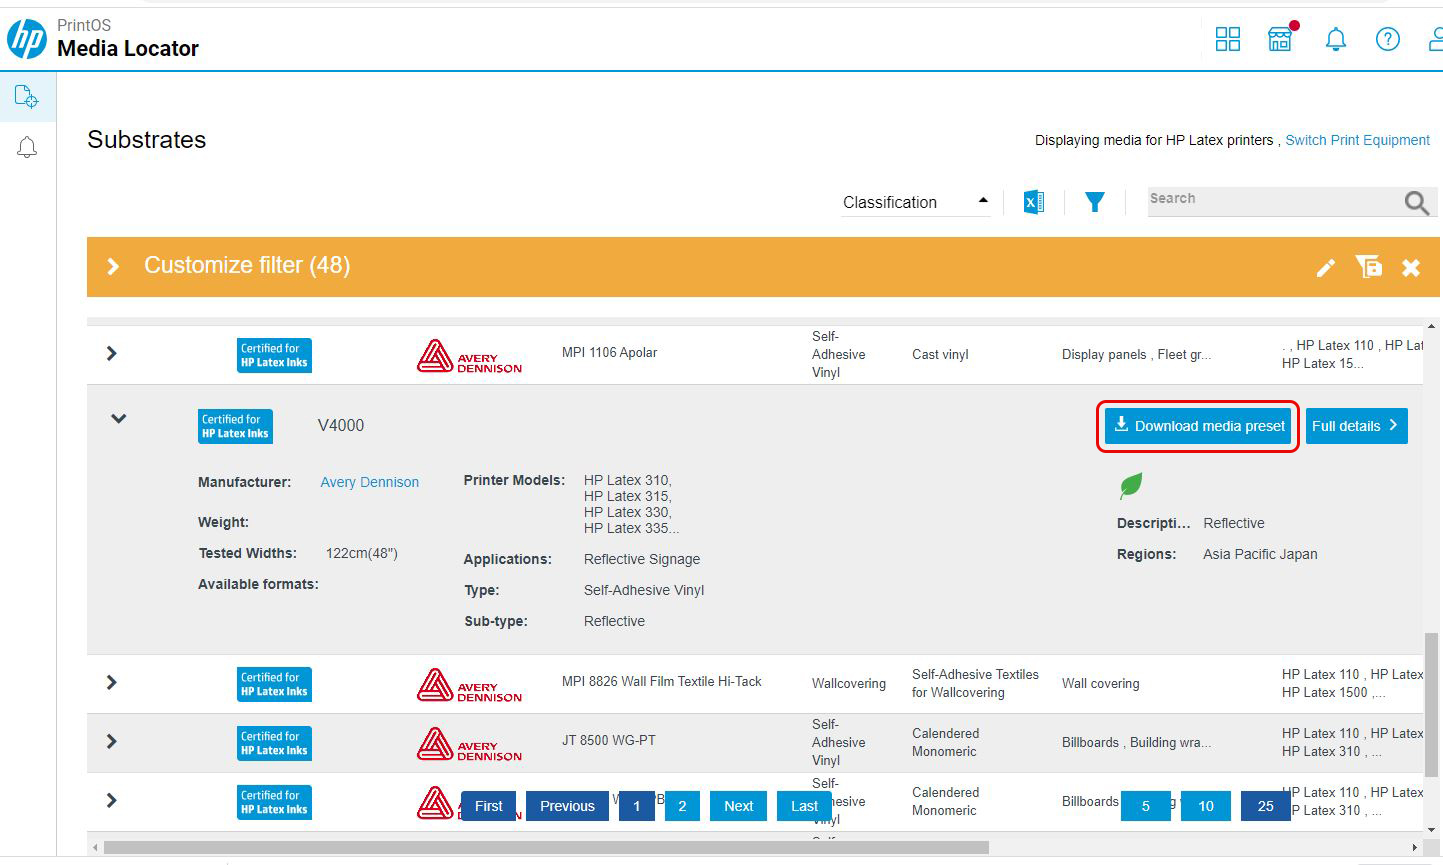Edit the customize filter with the pencil icon

1325,267
